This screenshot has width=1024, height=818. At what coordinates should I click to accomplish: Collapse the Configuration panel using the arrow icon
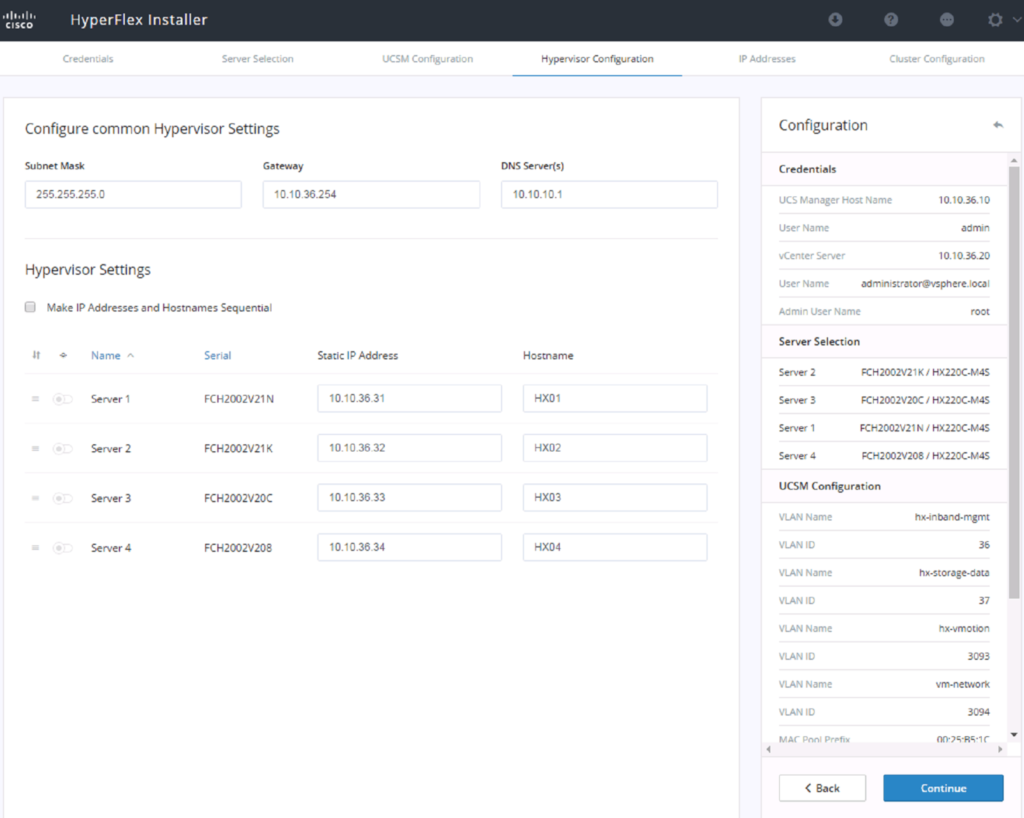click(x=998, y=125)
